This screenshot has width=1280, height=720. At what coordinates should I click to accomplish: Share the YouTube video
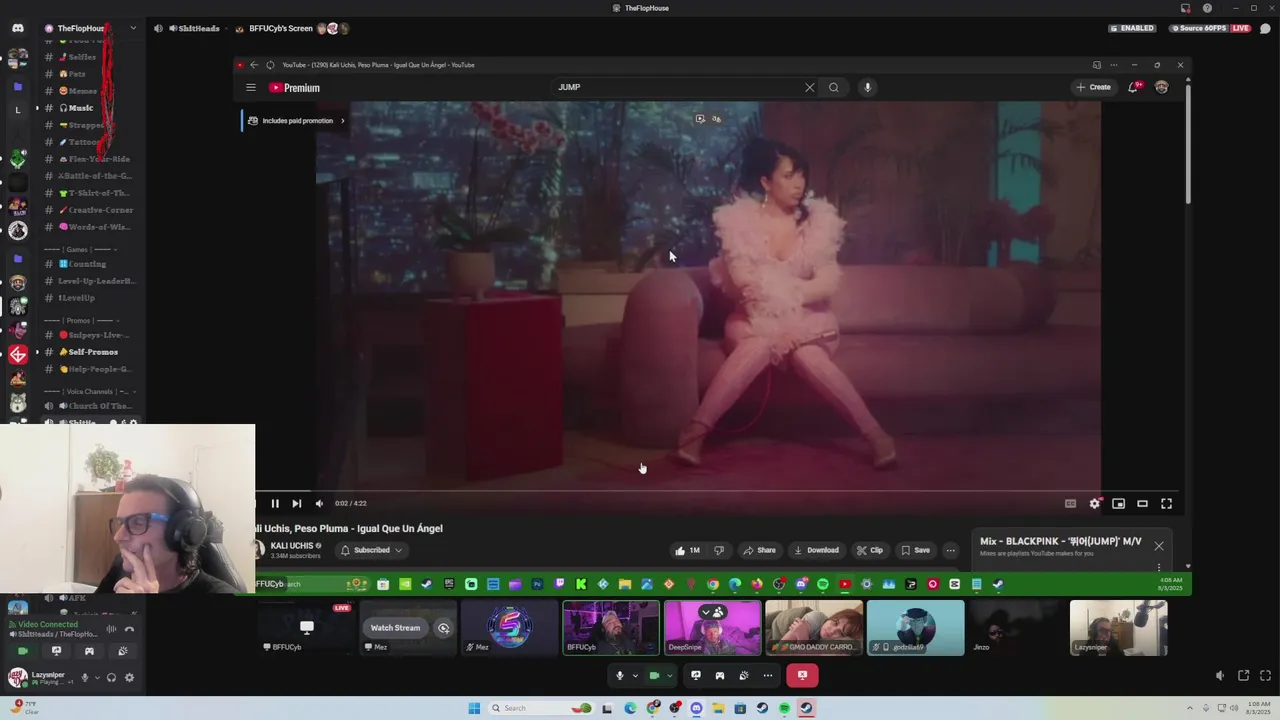(x=759, y=550)
